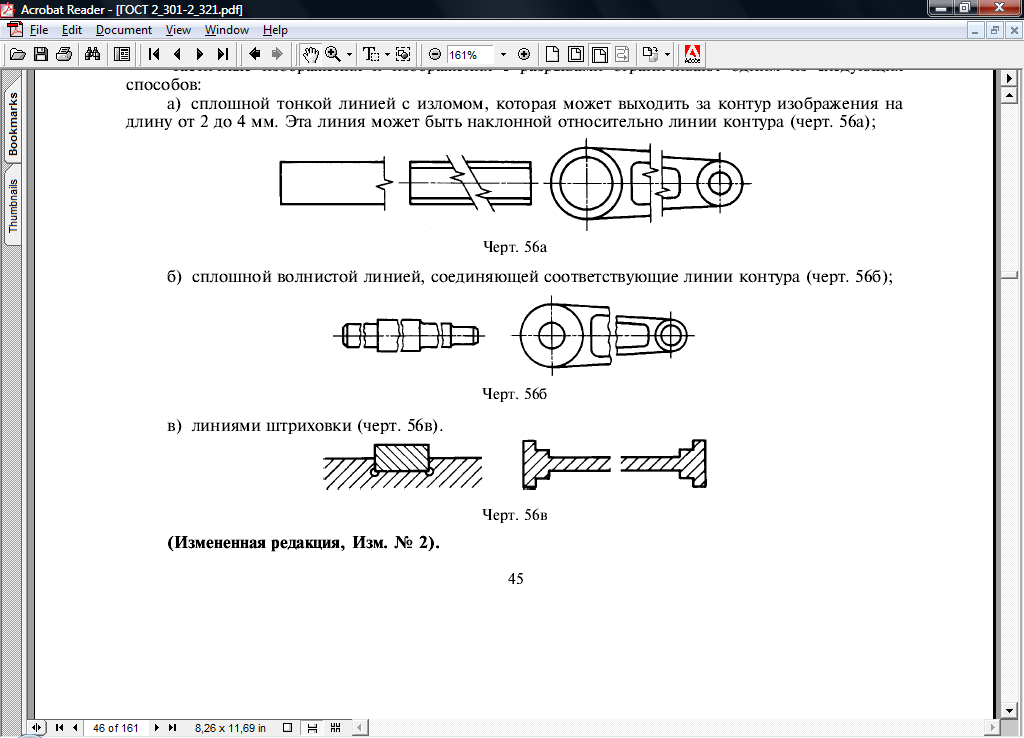Open Find with the binoculars icon

click(93, 54)
